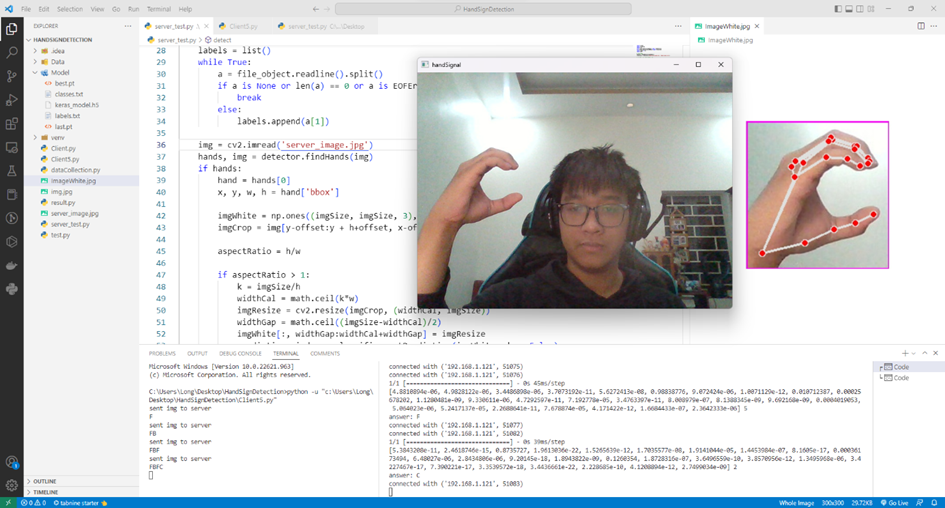Open more actions menu of Explorer panel
Image resolution: width=945 pixels, height=508 pixels.
128,26
